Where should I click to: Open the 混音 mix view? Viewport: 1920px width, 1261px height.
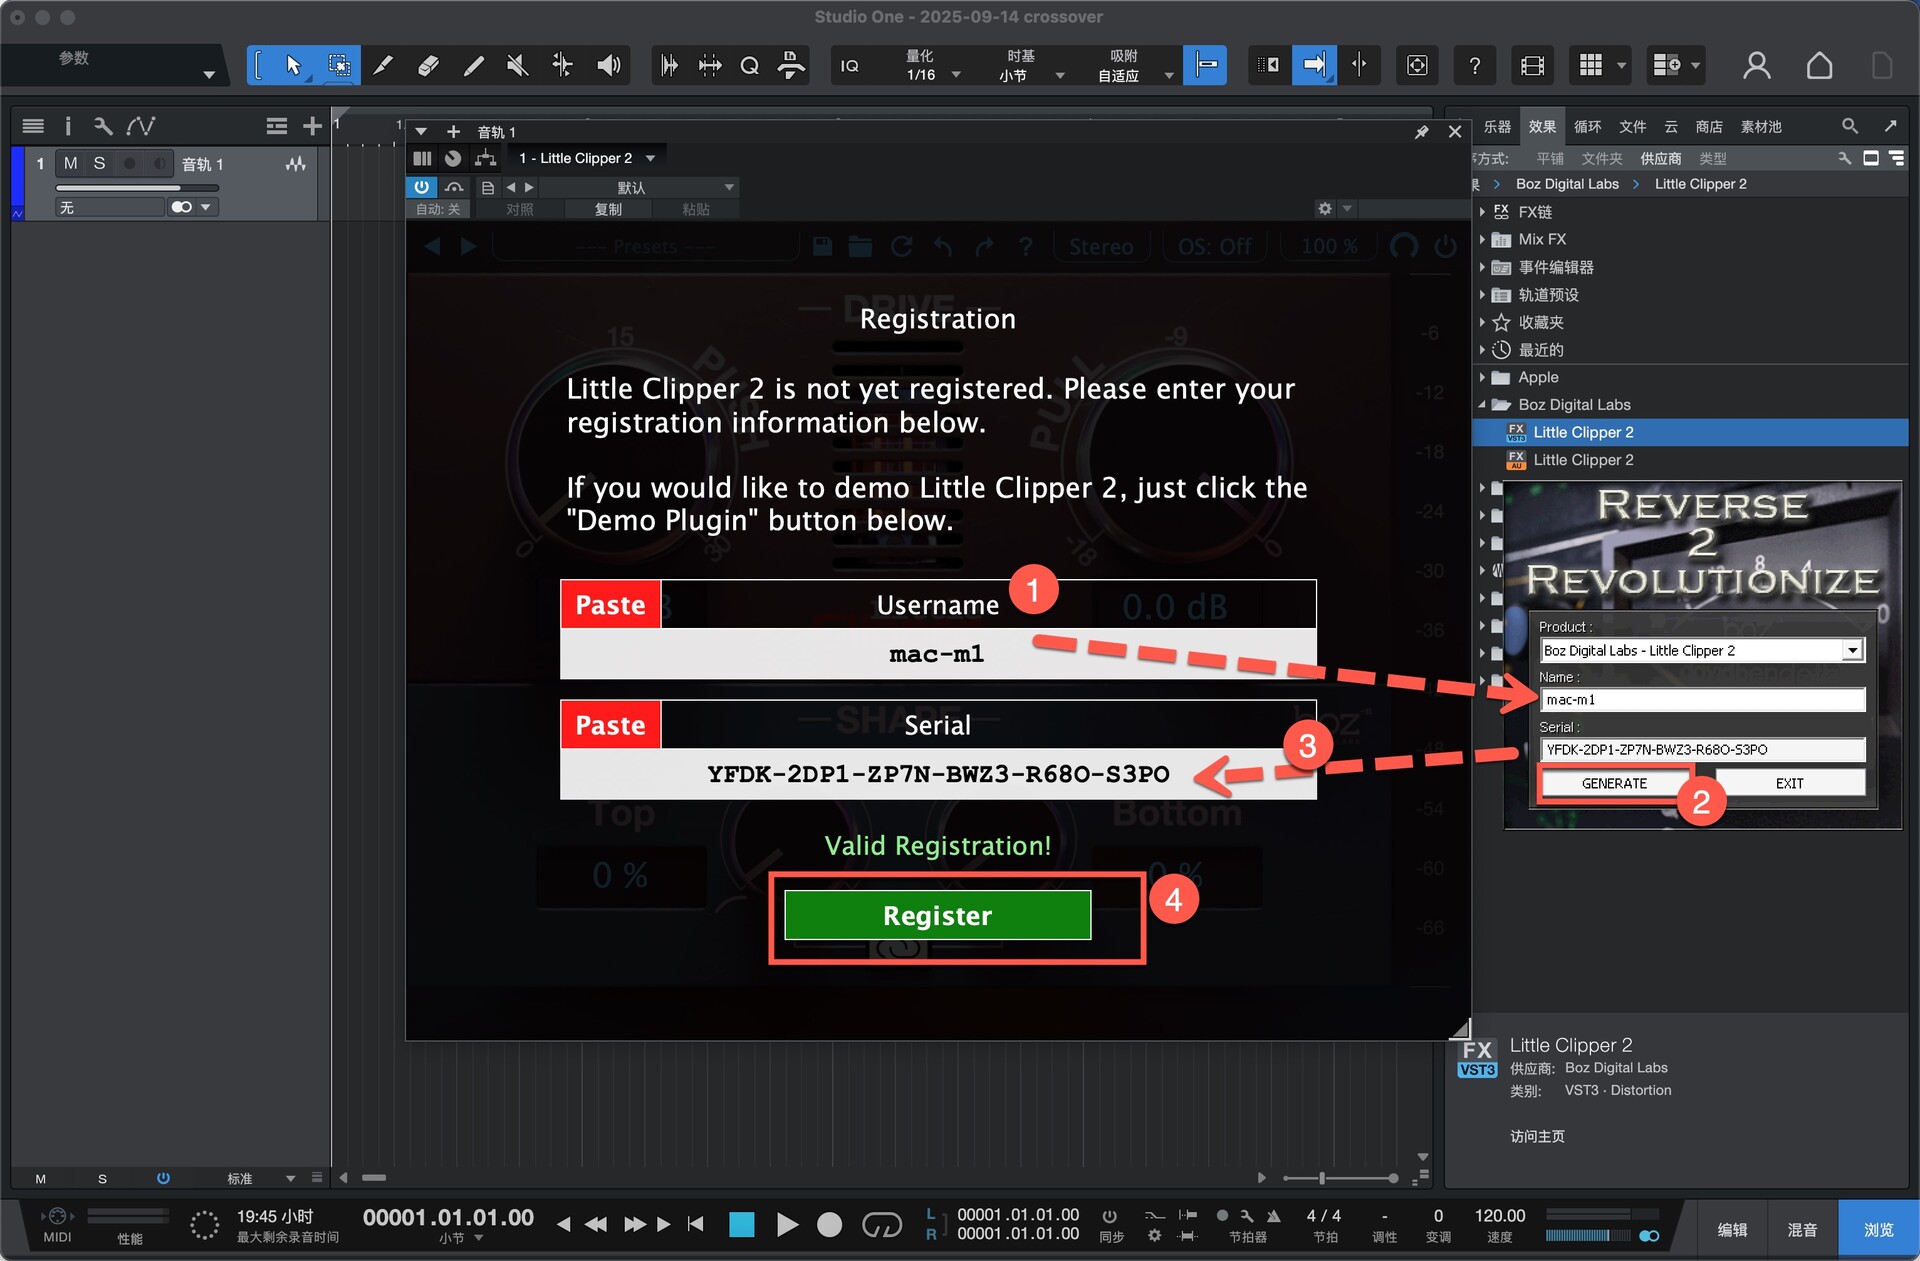[1802, 1230]
